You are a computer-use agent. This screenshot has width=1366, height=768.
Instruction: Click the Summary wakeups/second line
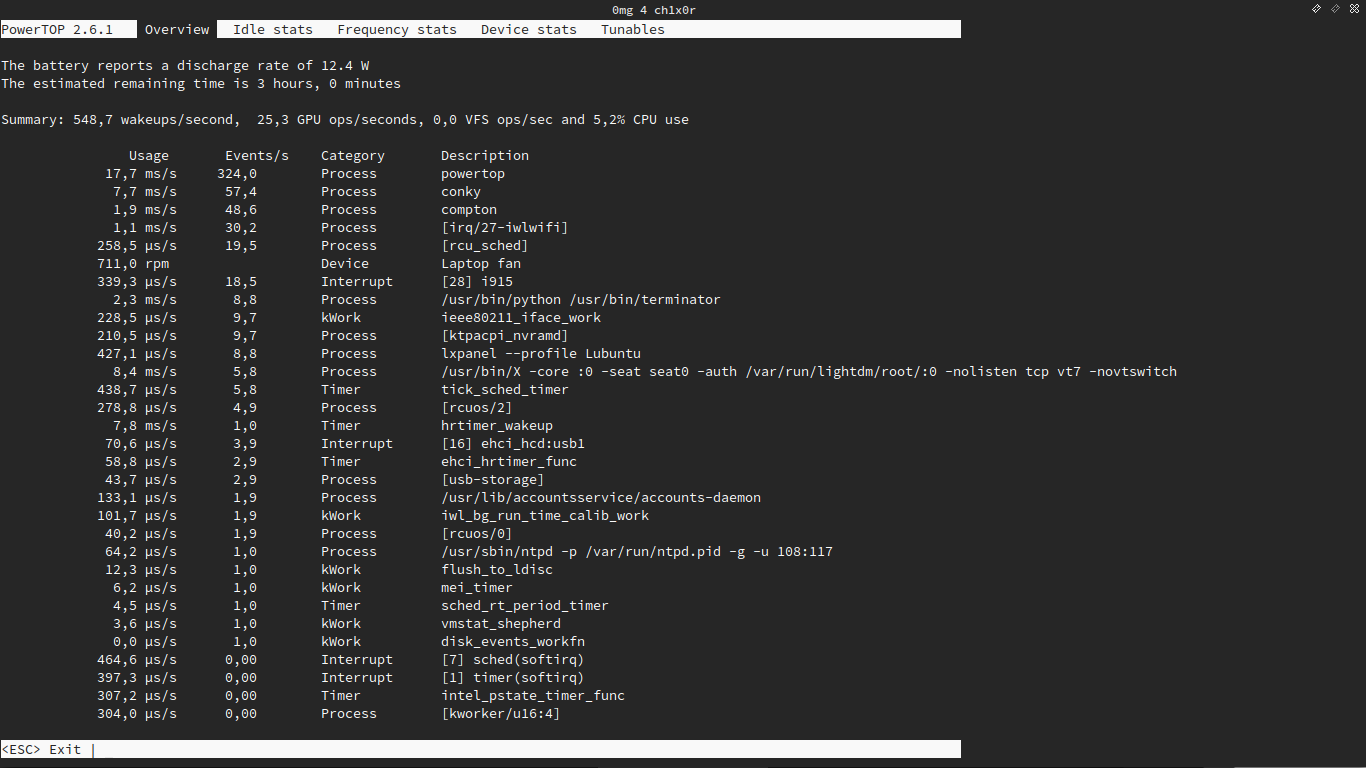pyautogui.click(x=345, y=119)
